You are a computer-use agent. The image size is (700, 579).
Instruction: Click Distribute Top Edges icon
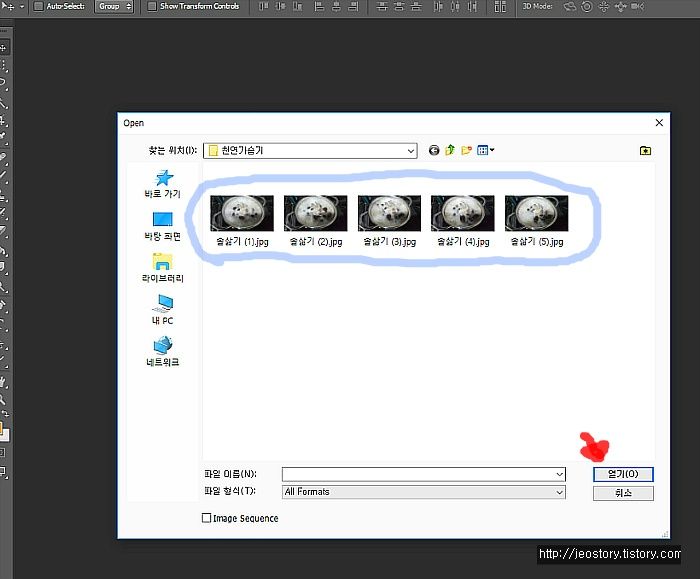point(382,6)
